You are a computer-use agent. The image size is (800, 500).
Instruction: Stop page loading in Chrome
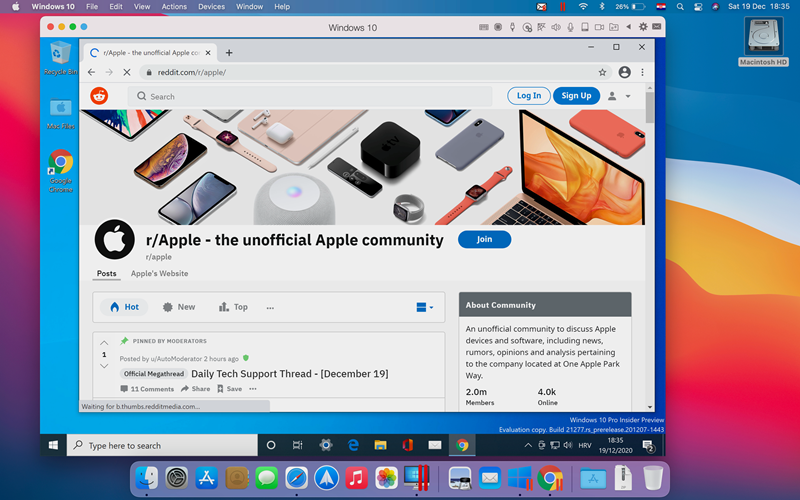click(127, 72)
